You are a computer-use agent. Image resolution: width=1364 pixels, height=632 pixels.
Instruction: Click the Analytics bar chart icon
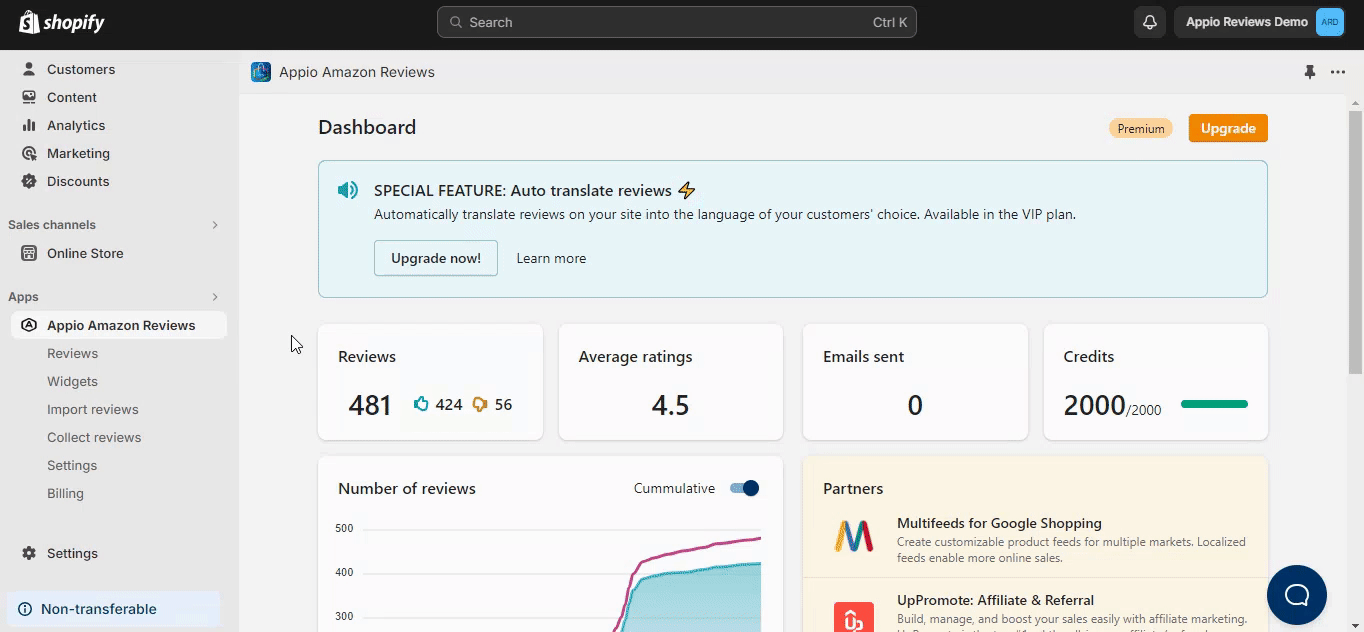pyautogui.click(x=29, y=125)
